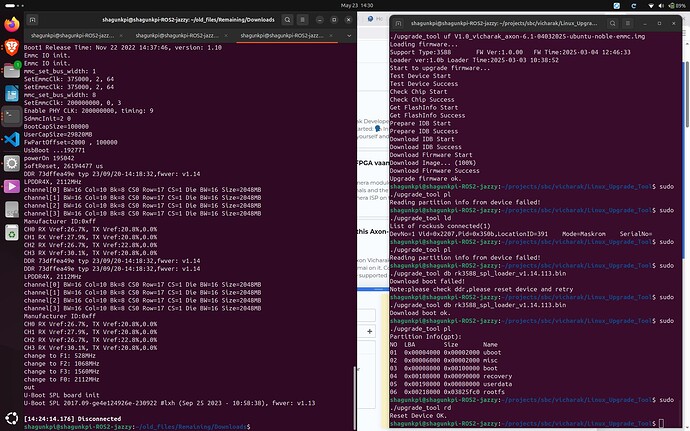The width and height of the screenshot is (690, 431).
Task: Launch the purple media player dock icon
Action: pos(12,186)
